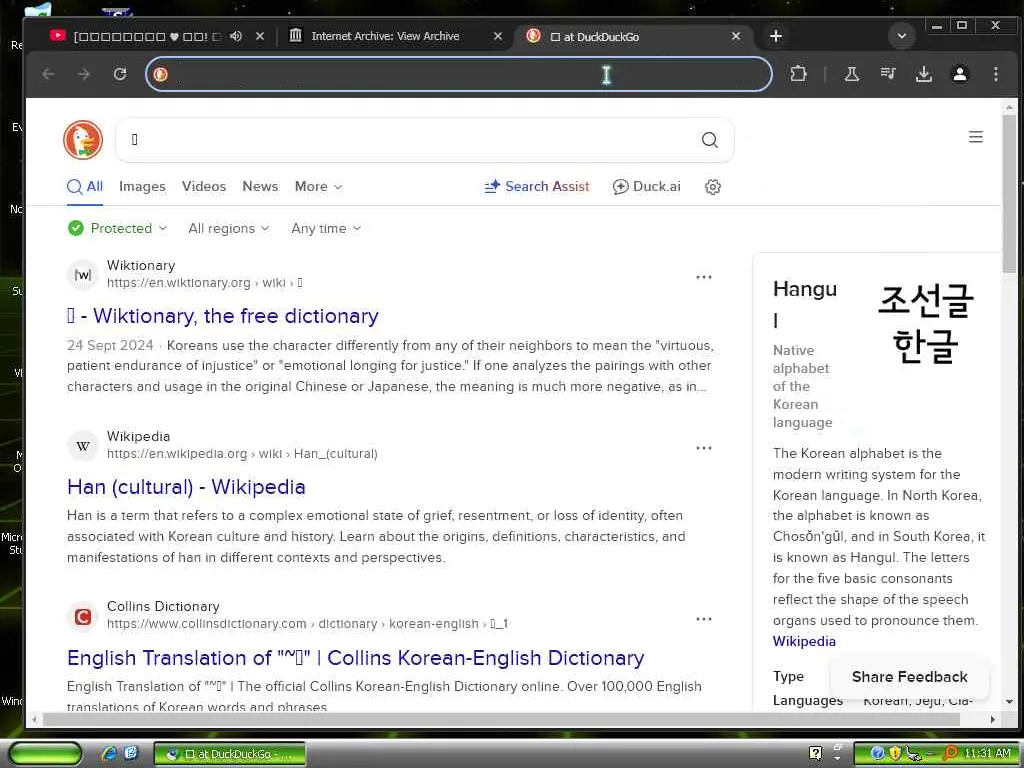Open the Any time filter dropdown
Image resolution: width=1024 pixels, height=768 pixels.
[x=326, y=228]
